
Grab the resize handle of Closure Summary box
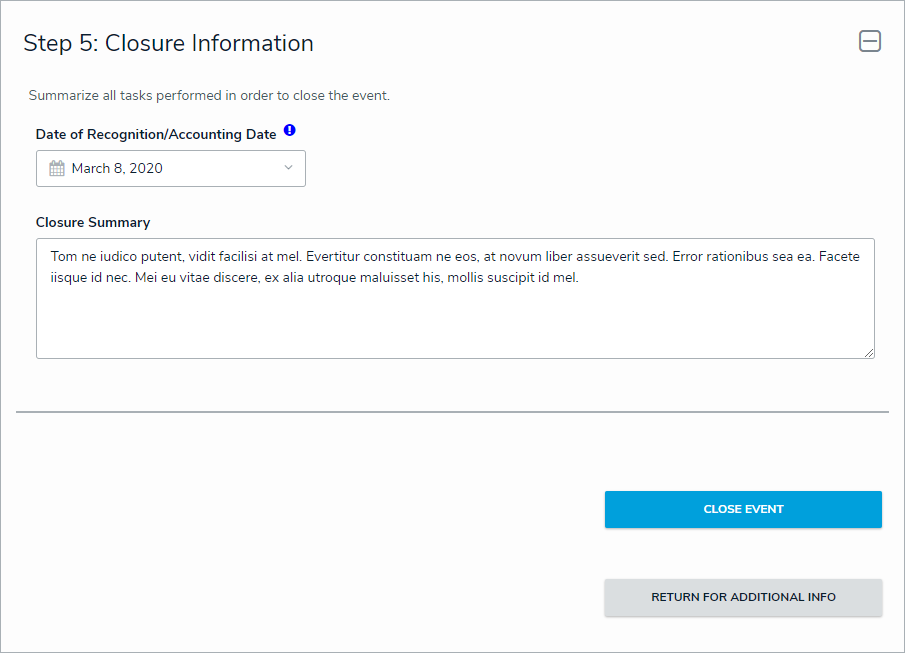click(869, 352)
